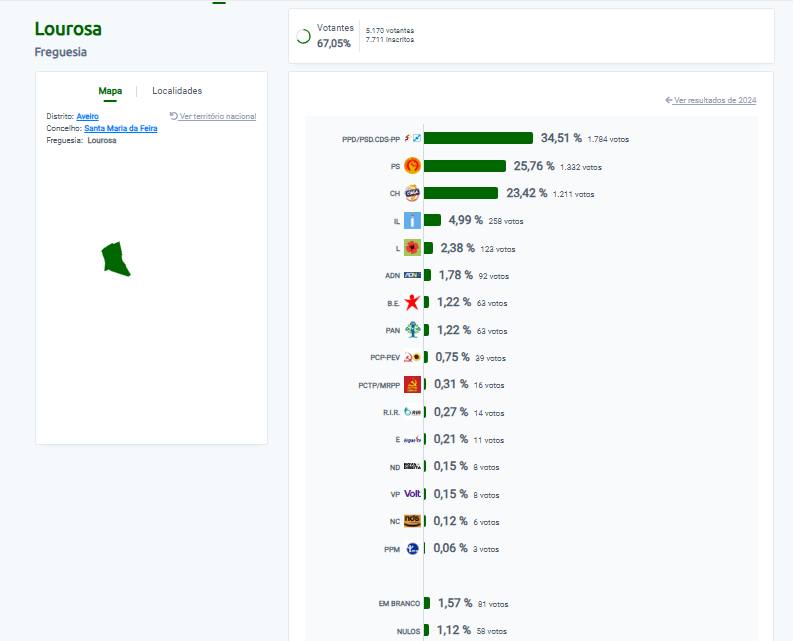Click the IL blue party logo
The width and height of the screenshot is (793, 641).
[412, 221]
